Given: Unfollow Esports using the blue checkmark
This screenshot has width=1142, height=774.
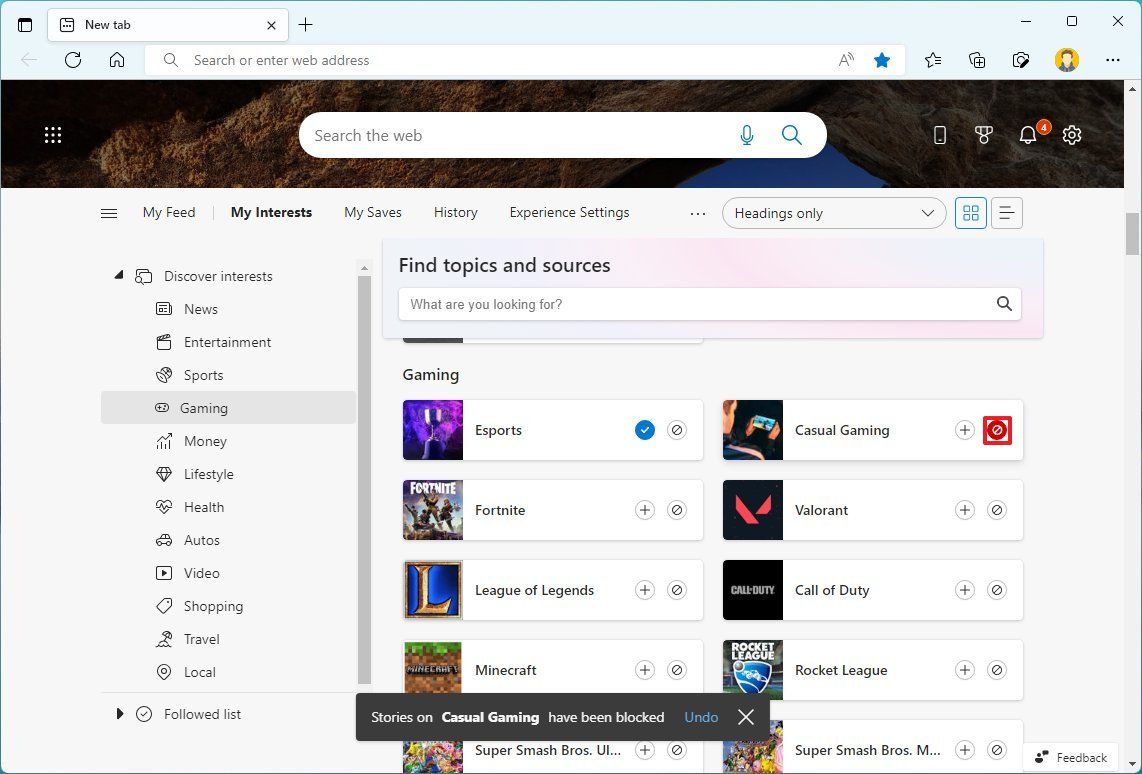Looking at the screenshot, I should click(644, 429).
